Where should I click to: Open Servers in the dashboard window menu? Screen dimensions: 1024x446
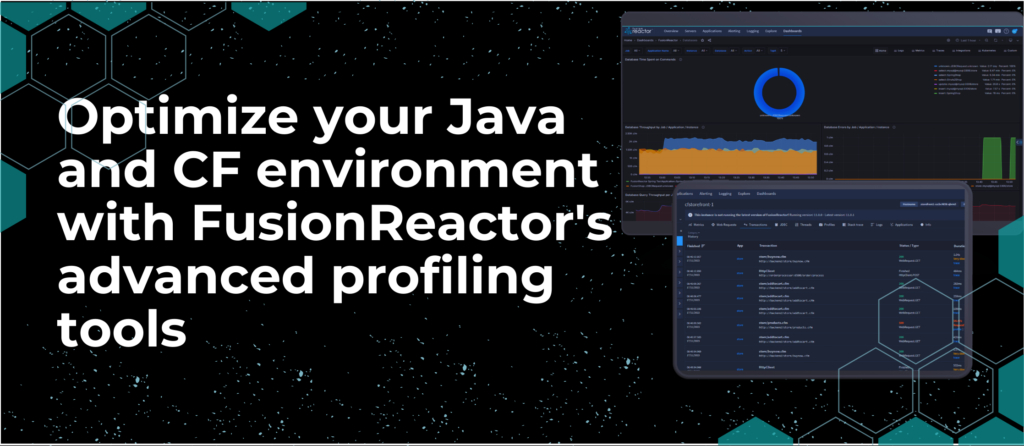tap(690, 31)
